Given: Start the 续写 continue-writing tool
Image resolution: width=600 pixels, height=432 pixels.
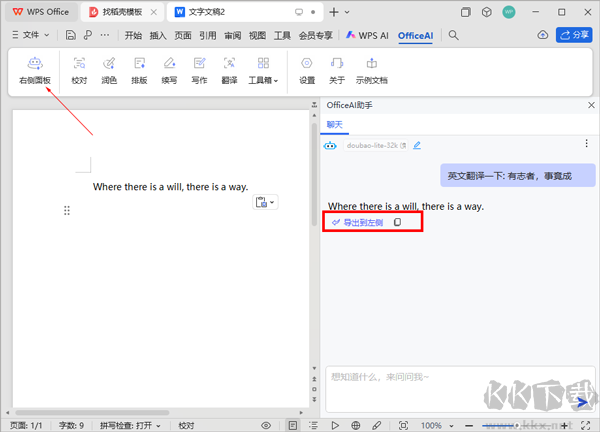Looking at the screenshot, I should [x=169, y=70].
